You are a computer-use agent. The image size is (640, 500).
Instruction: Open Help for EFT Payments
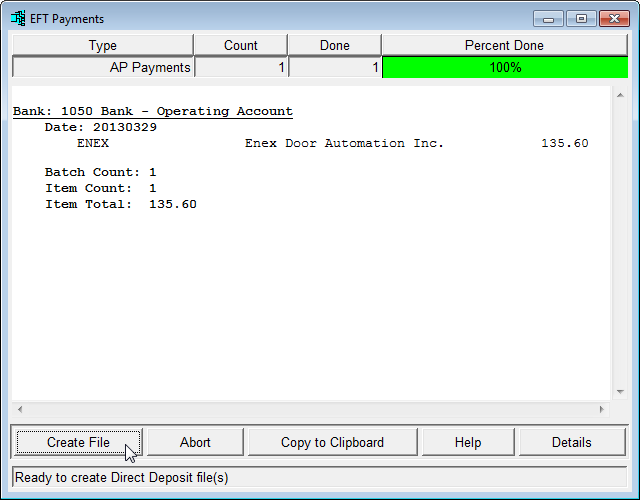pyautogui.click(x=467, y=442)
